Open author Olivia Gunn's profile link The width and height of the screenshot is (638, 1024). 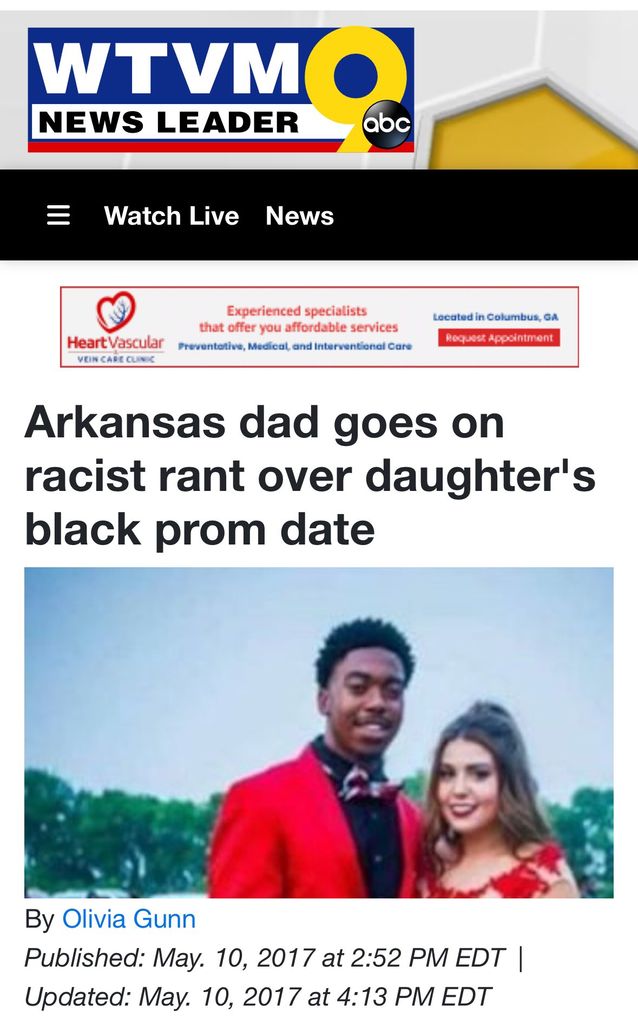click(x=129, y=919)
